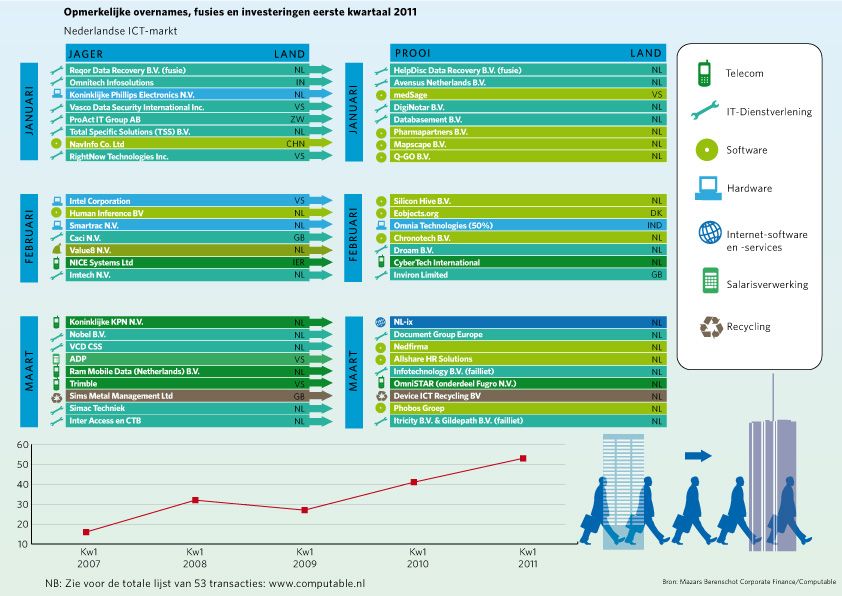Select the laptop icon next to Smartrac N.V.
The height and width of the screenshot is (596, 842).
[57, 226]
